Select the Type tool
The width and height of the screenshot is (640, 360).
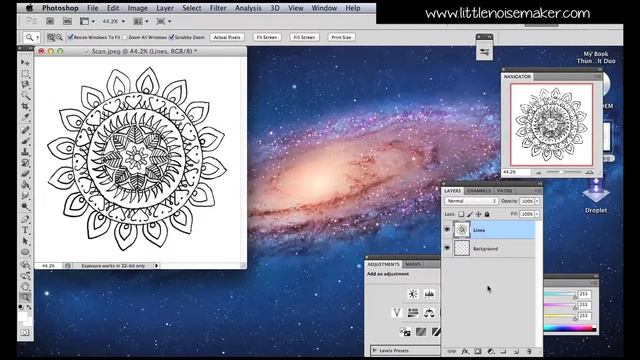tap(25, 230)
